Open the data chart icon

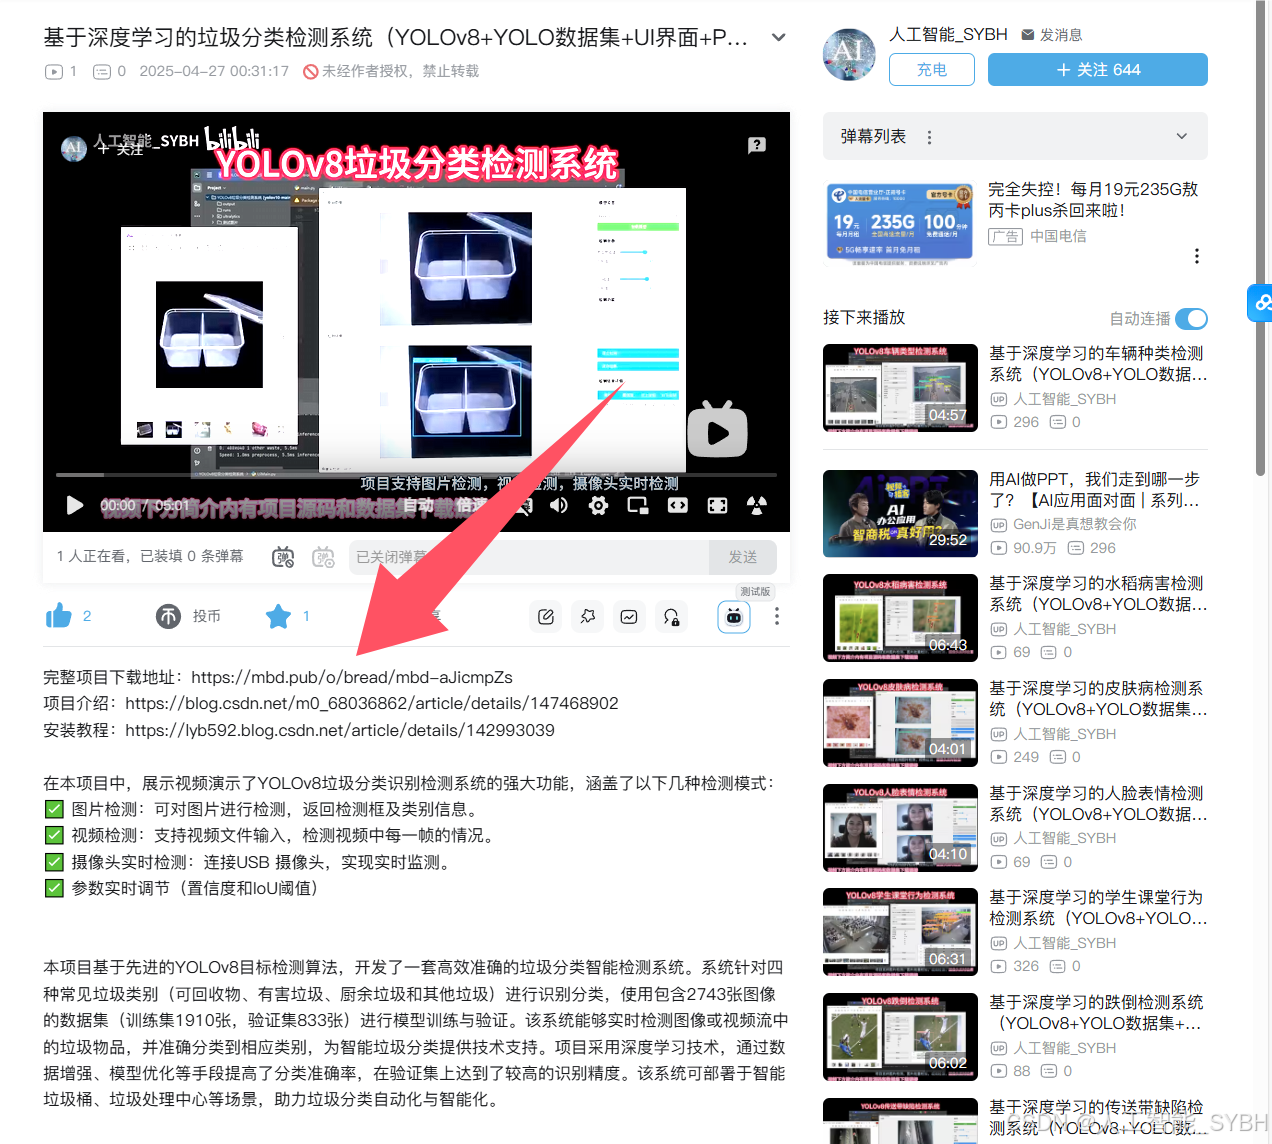(629, 617)
